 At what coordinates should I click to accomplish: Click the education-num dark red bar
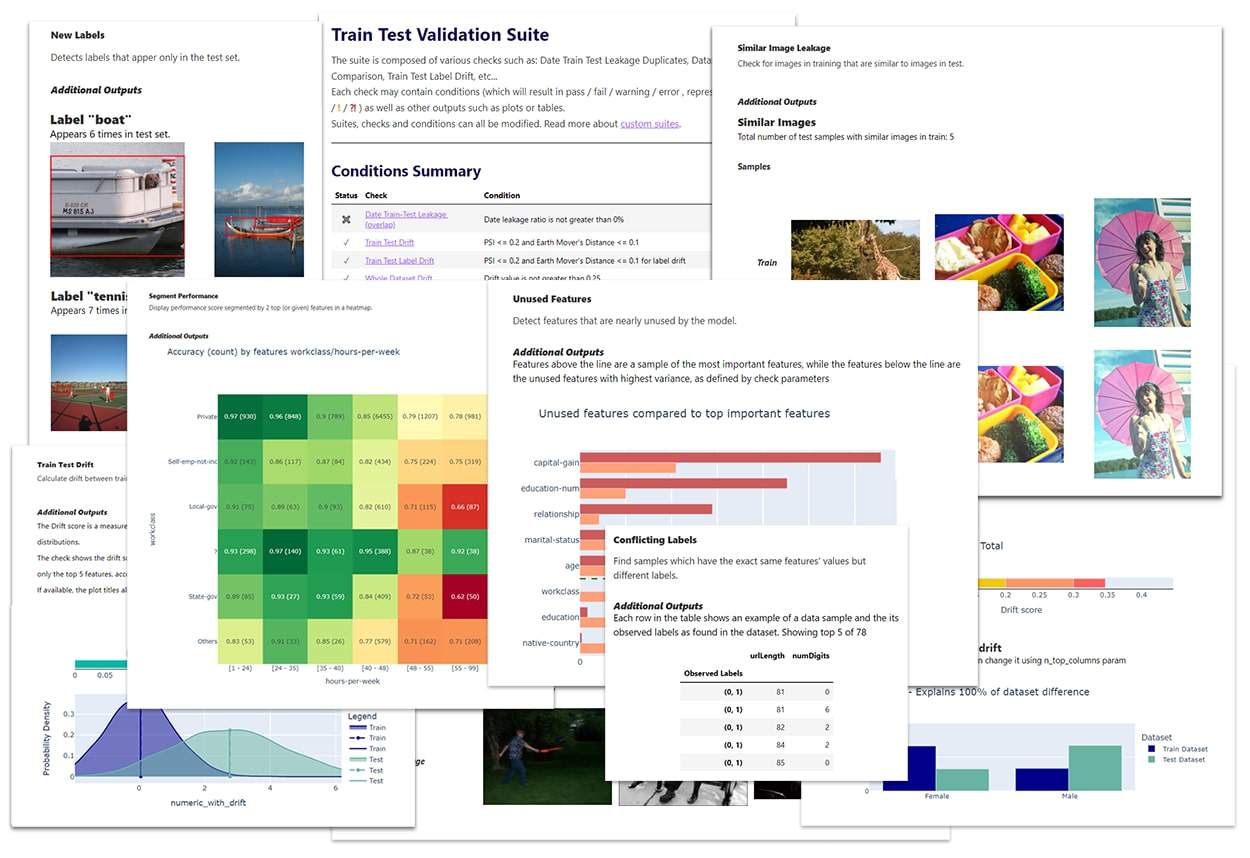click(683, 483)
